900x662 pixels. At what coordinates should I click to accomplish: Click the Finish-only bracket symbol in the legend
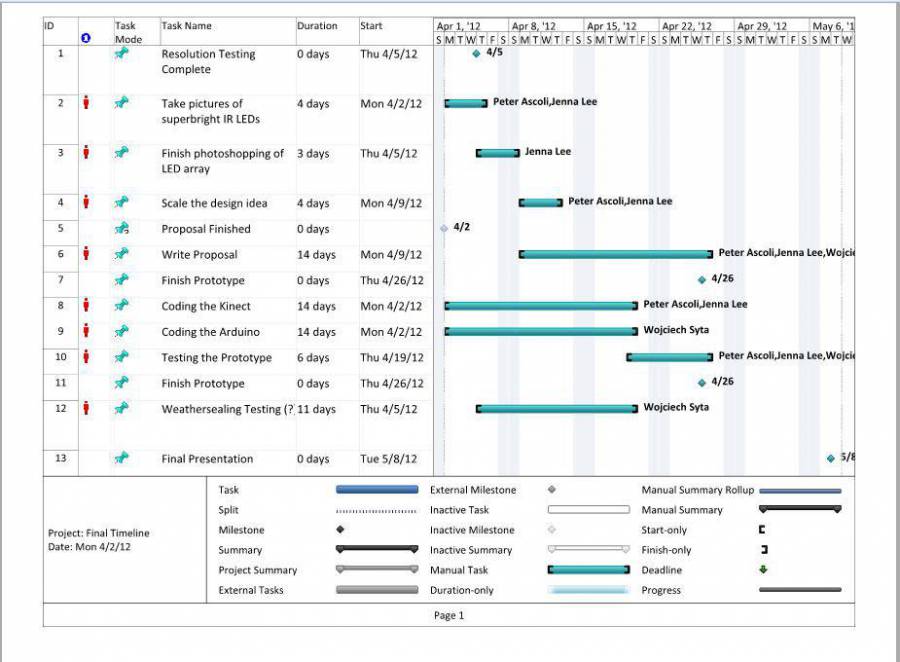[764, 549]
